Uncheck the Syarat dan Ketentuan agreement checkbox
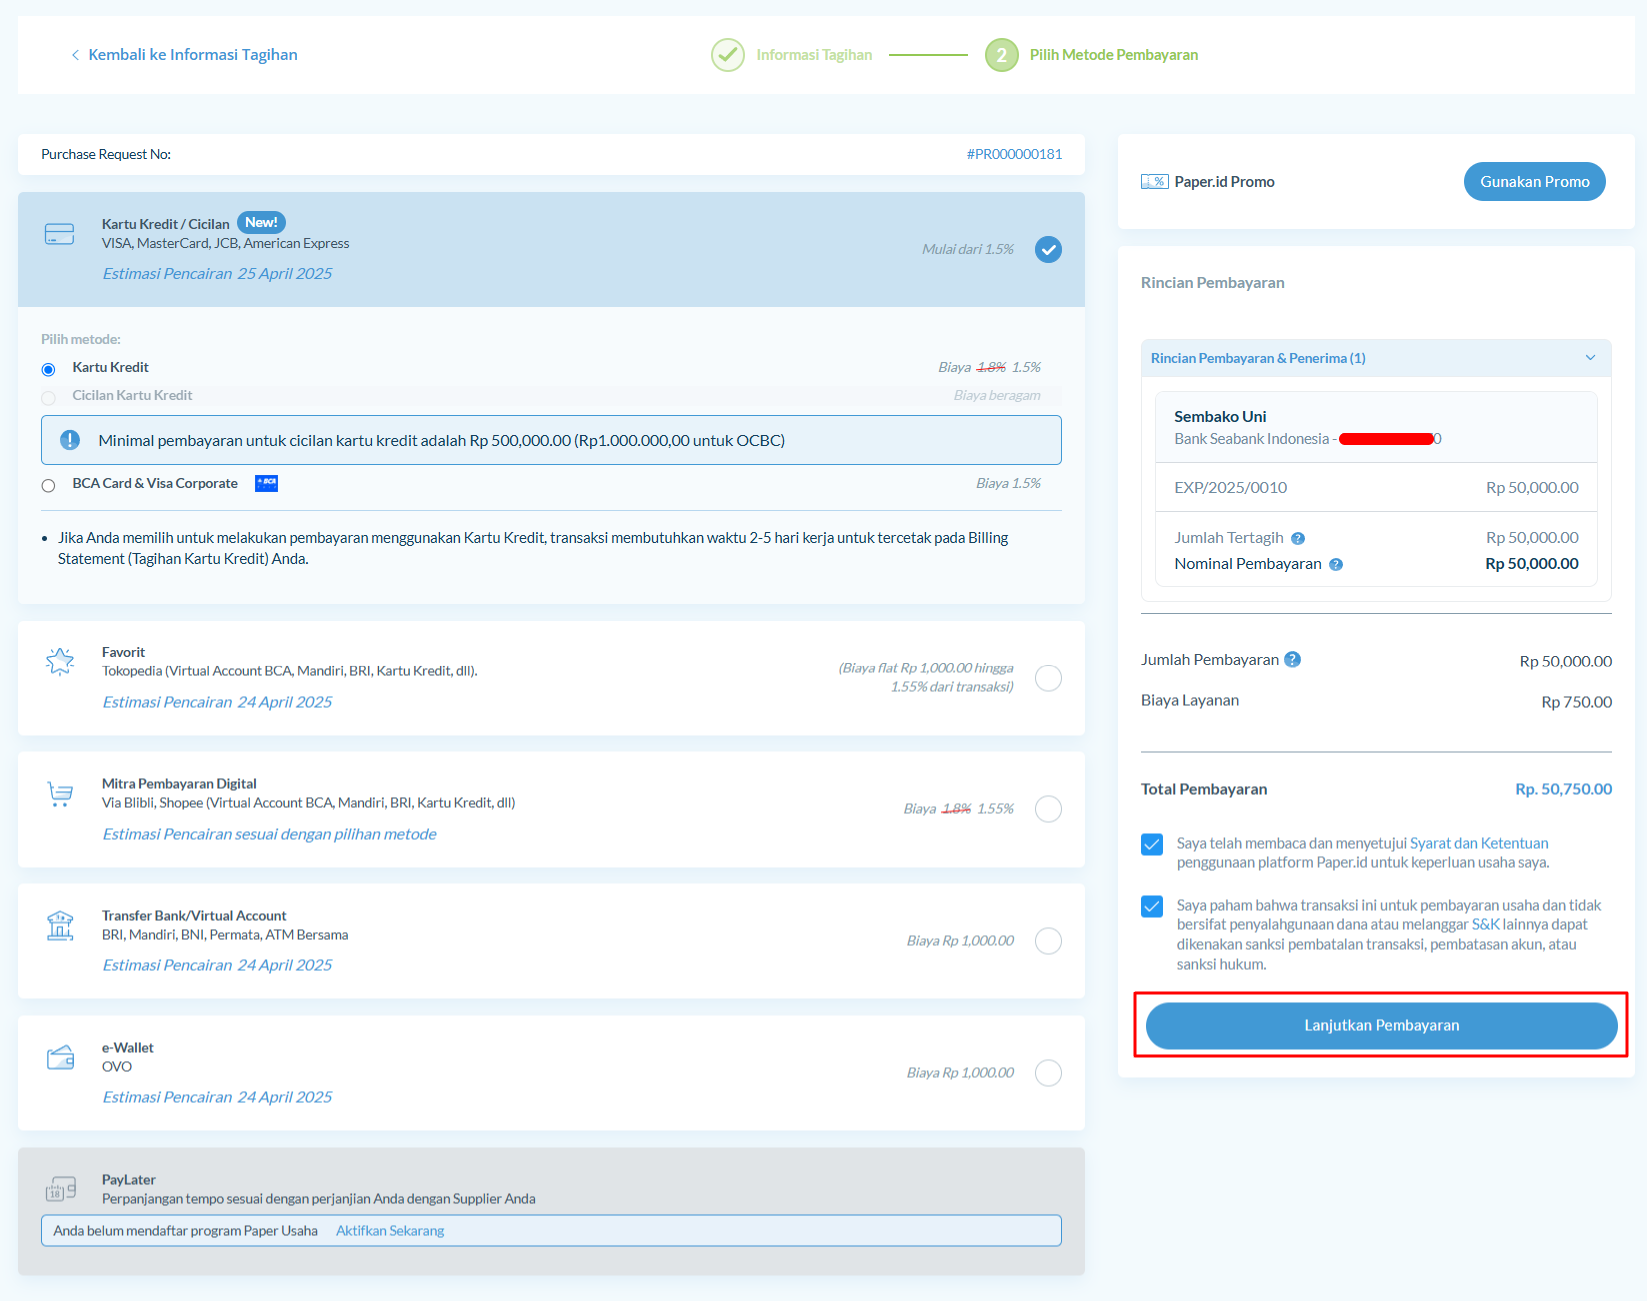This screenshot has width=1647, height=1301. 1152,844
